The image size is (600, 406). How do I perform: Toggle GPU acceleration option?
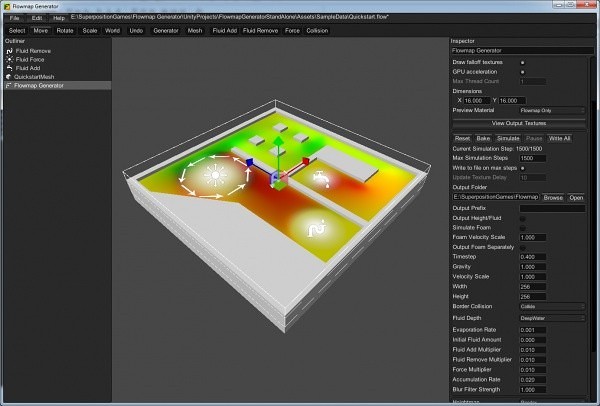coord(522,72)
